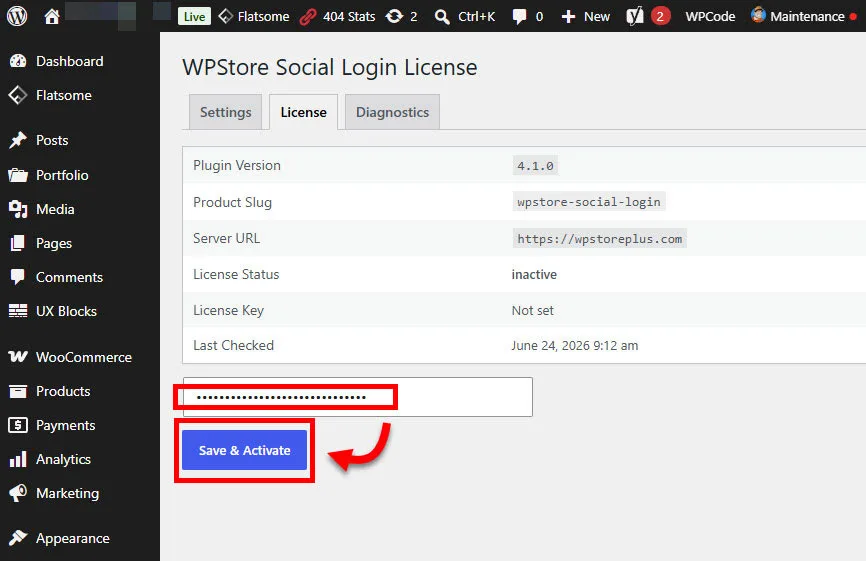This screenshot has height=561, width=866.
Task: Click the red notification badge showing 2
Action: click(x=660, y=17)
